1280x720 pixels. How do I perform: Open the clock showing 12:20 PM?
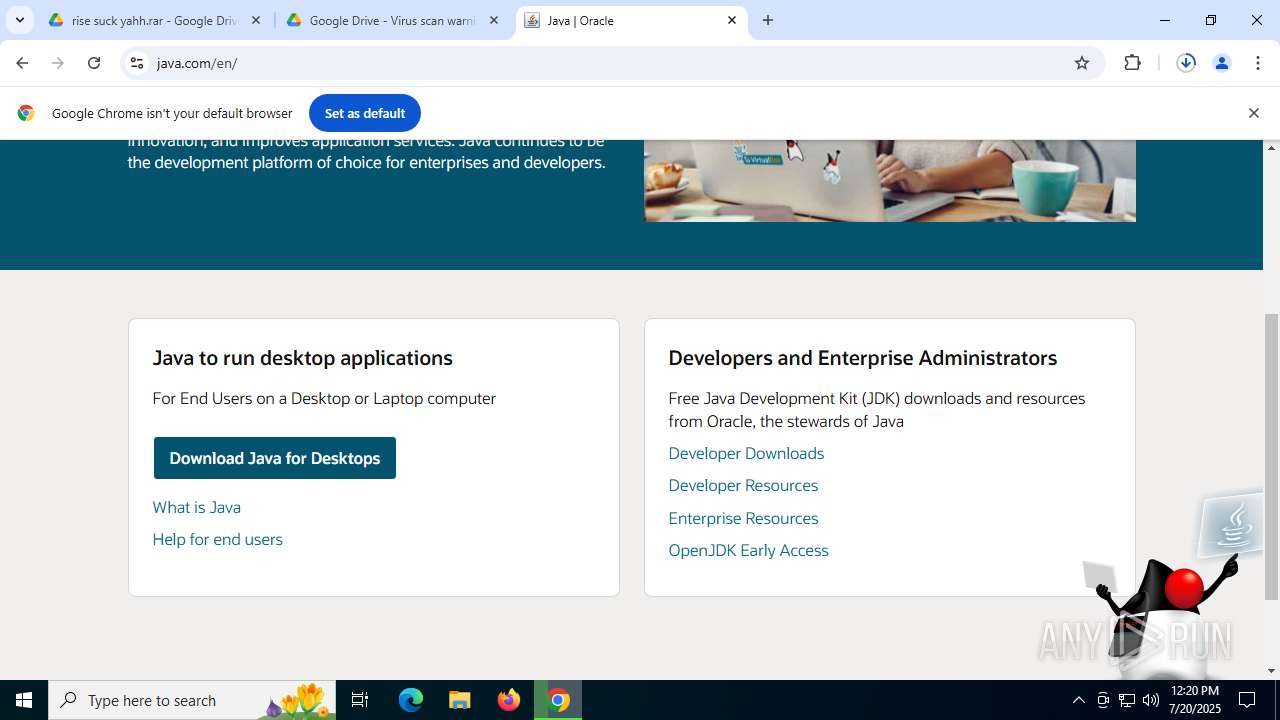tap(1195, 700)
